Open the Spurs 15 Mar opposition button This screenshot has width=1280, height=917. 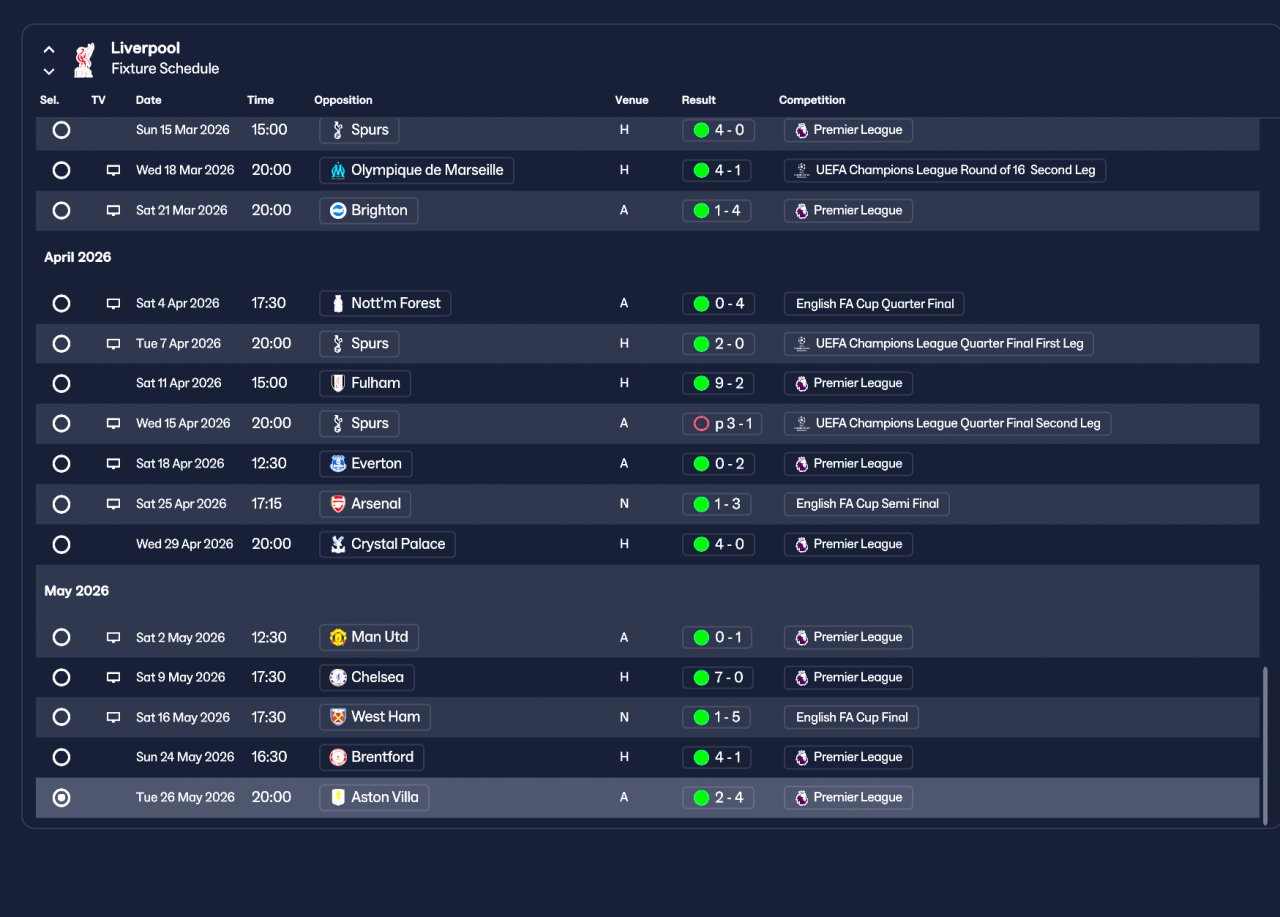(359, 130)
